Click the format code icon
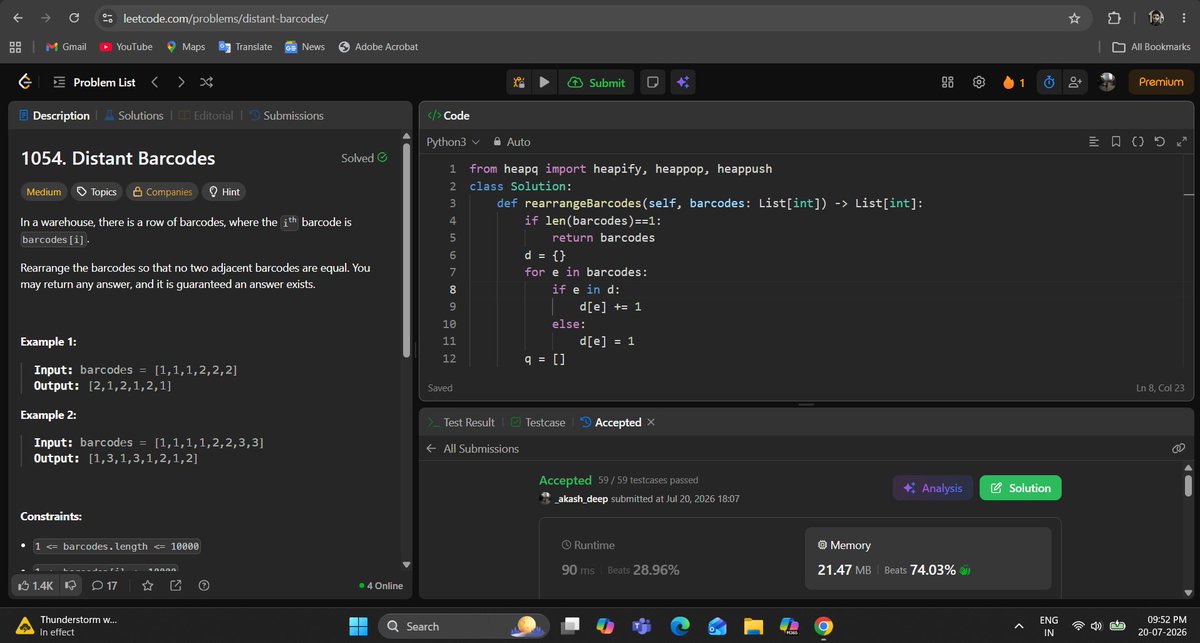 [x=1094, y=142]
